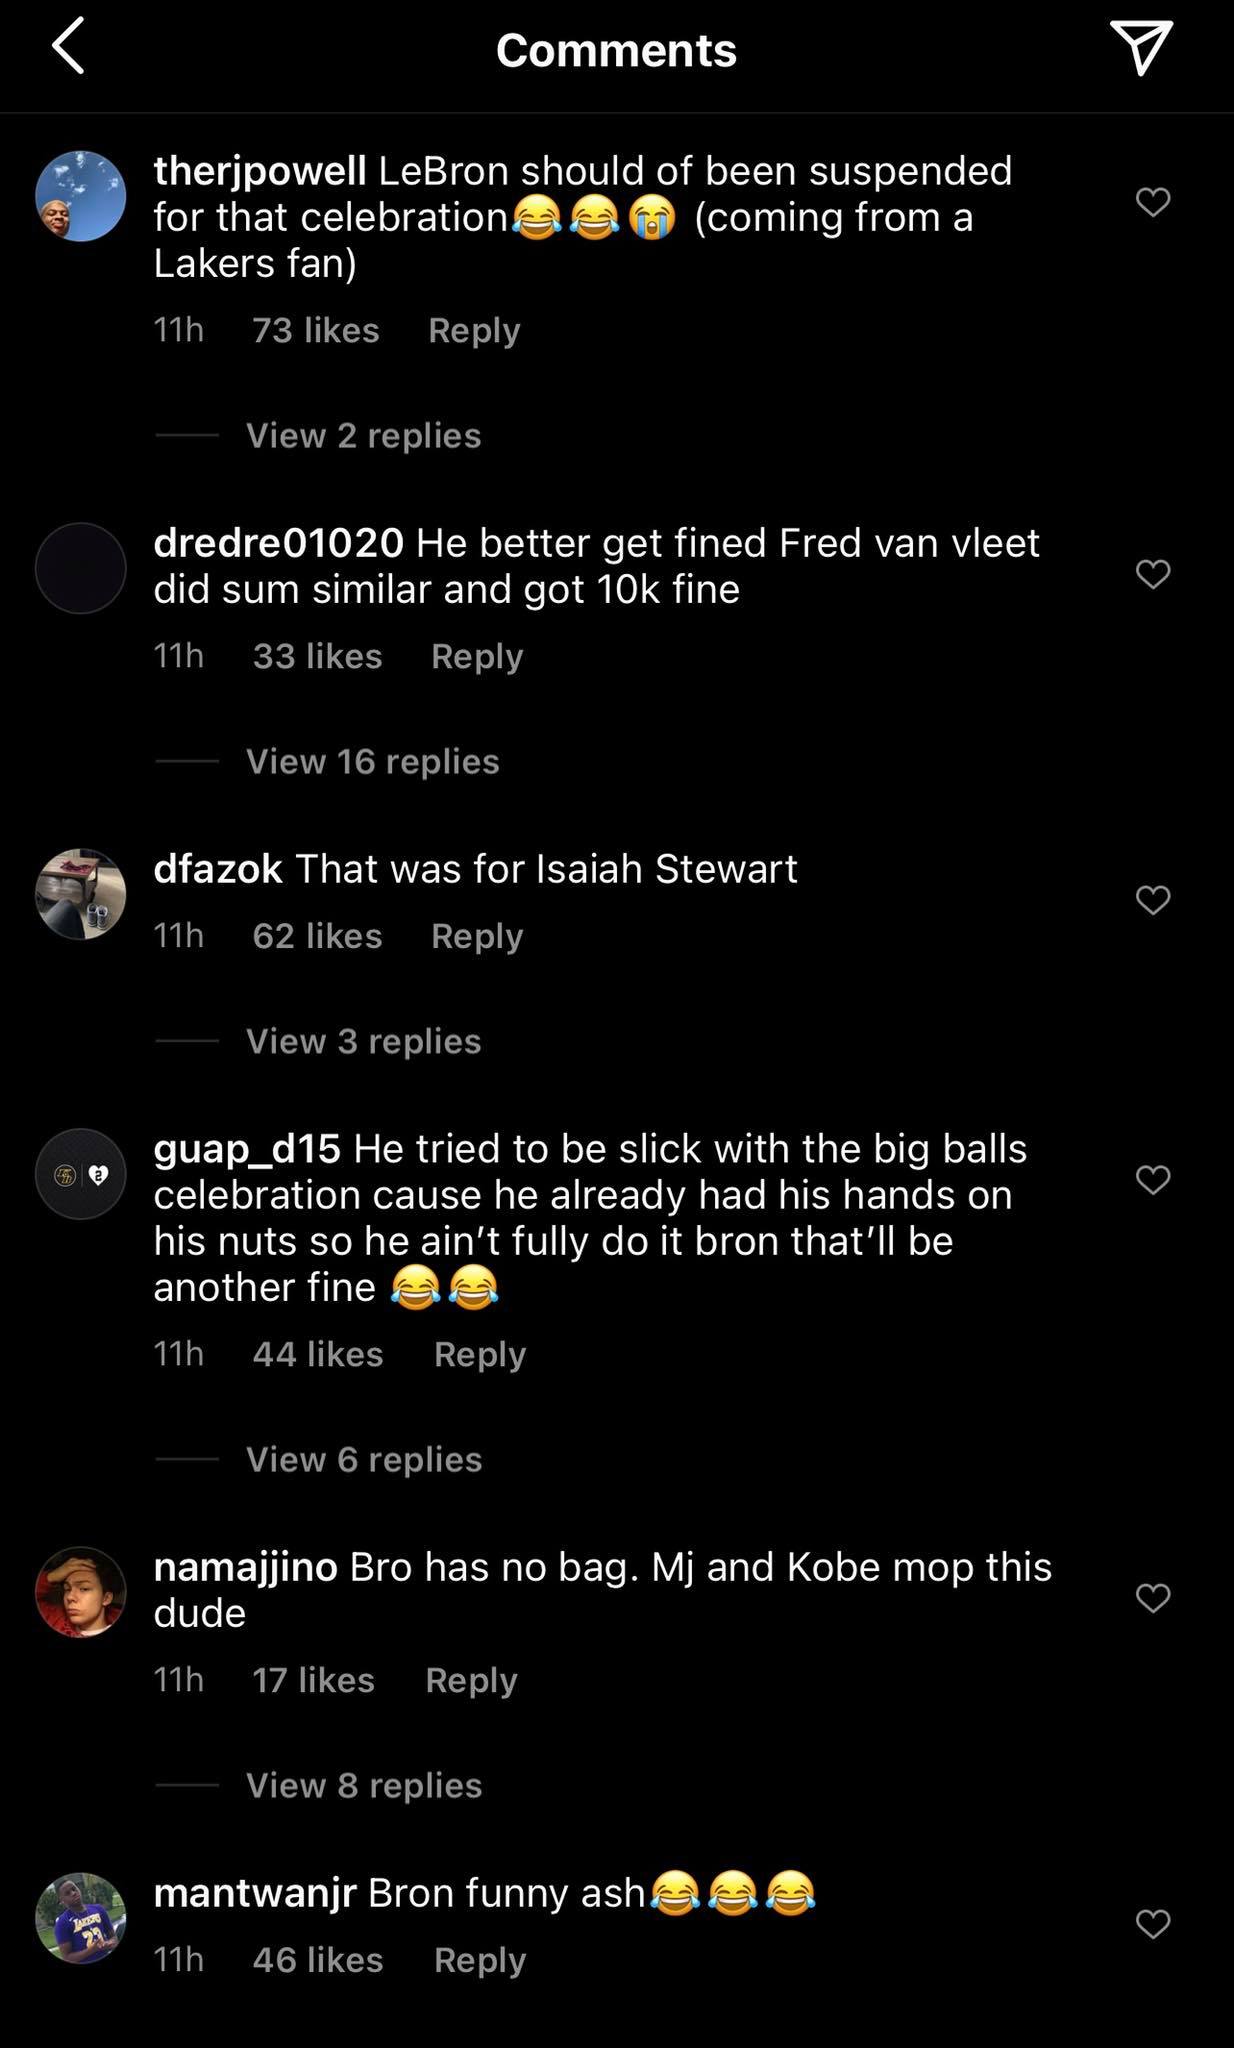Viewport: 1234px width, 2048px height.
Task: Show 'View 6 replies' under guap_d15
Action: pos(364,1459)
